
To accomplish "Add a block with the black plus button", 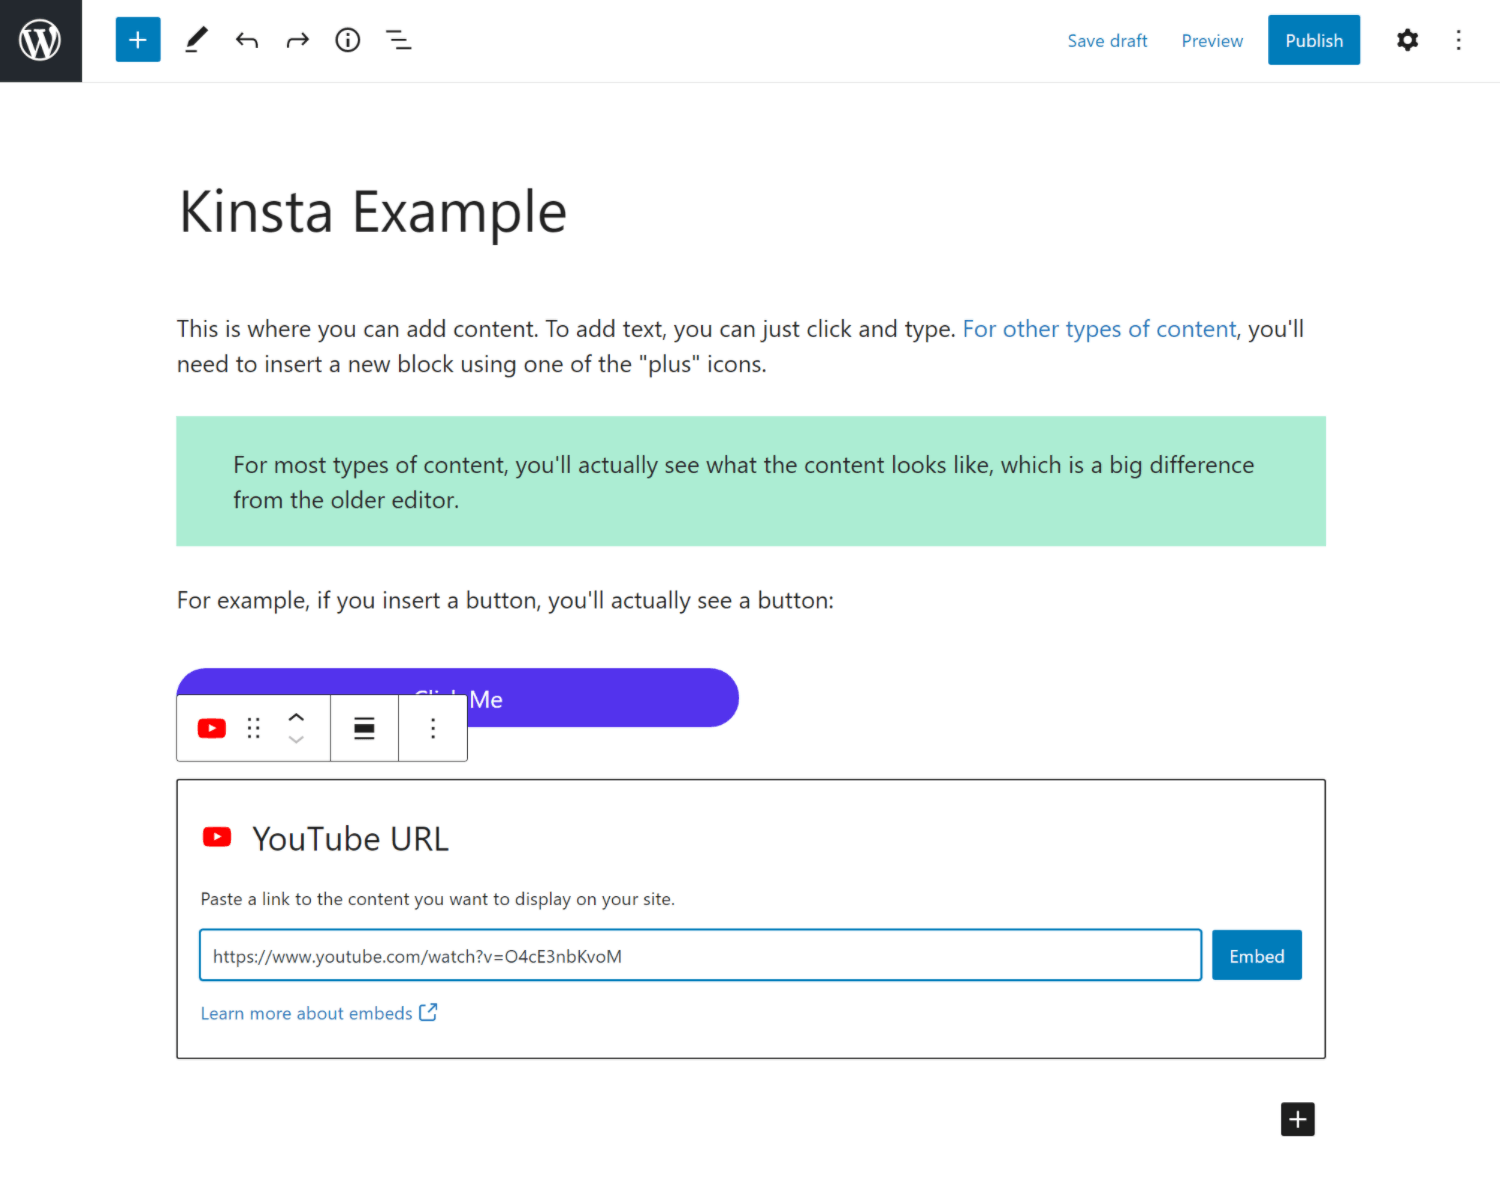I will 1298,1119.
